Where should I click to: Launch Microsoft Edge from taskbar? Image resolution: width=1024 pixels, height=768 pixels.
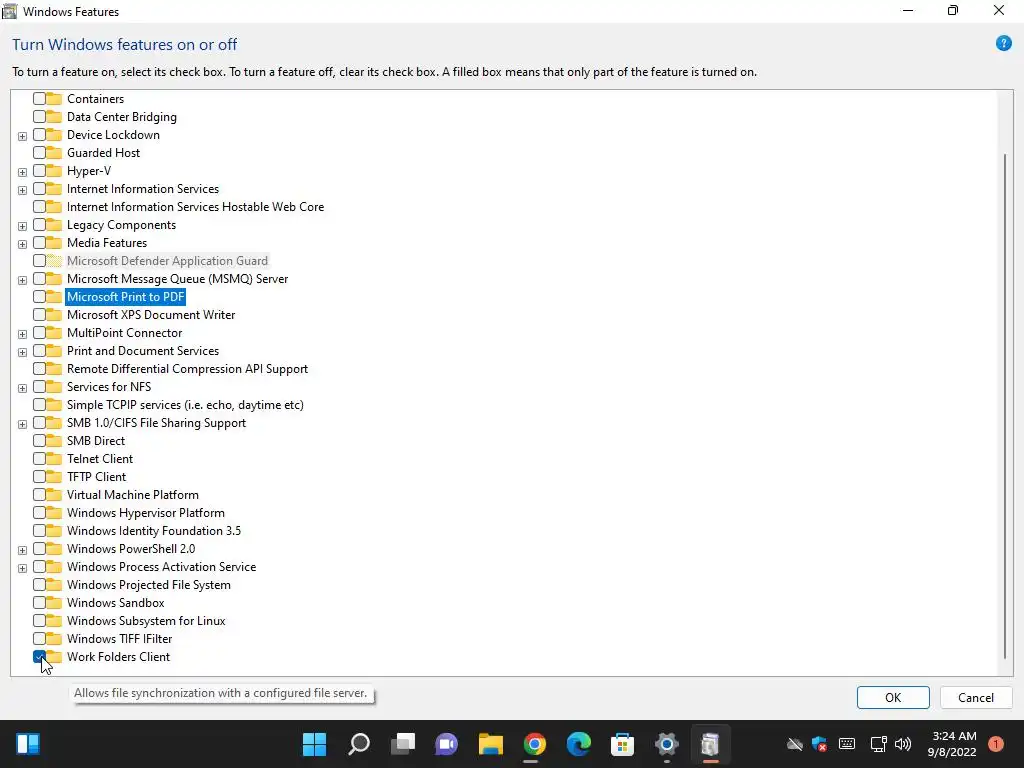point(579,744)
